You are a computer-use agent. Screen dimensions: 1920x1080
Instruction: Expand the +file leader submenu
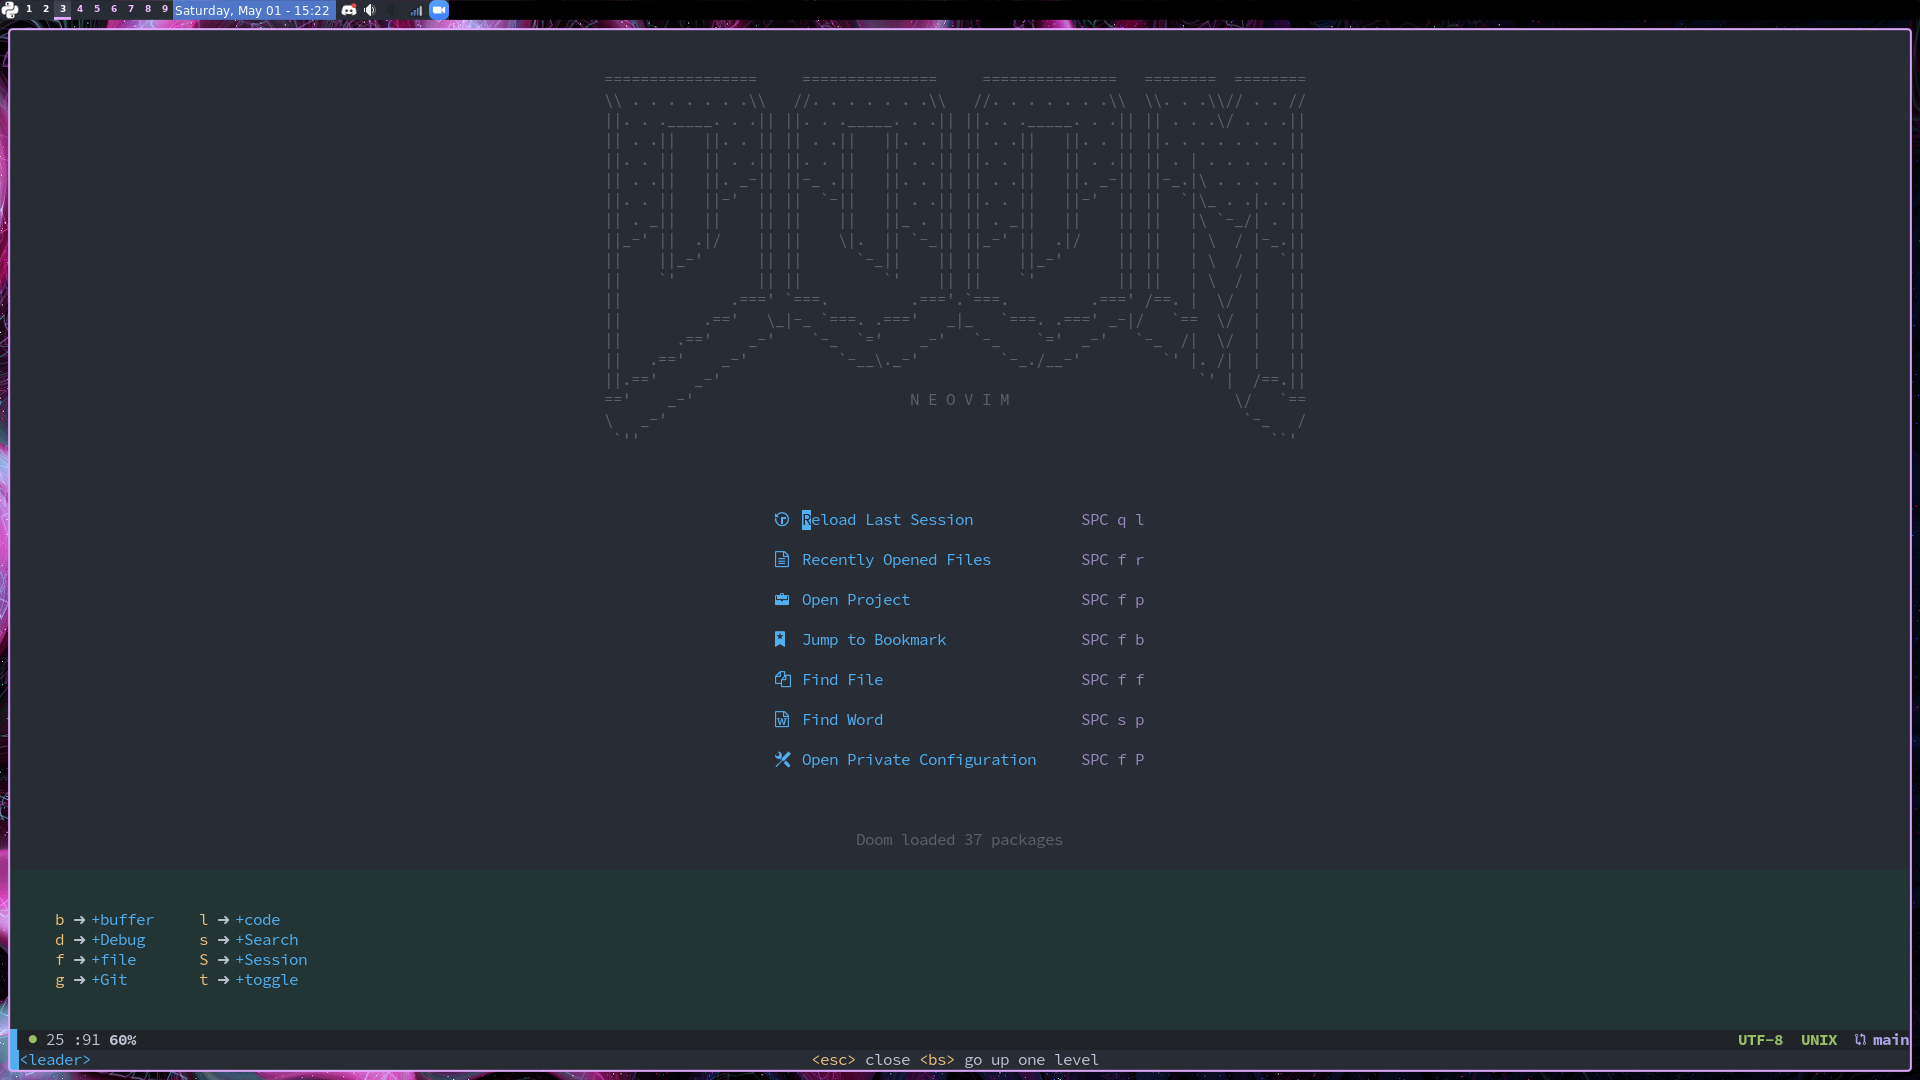tap(115, 959)
